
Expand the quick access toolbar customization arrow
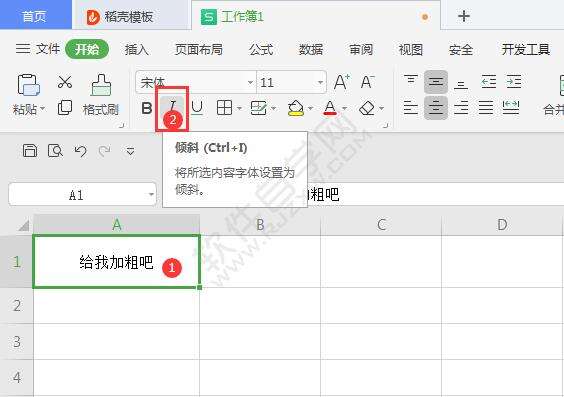click(130, 151)
